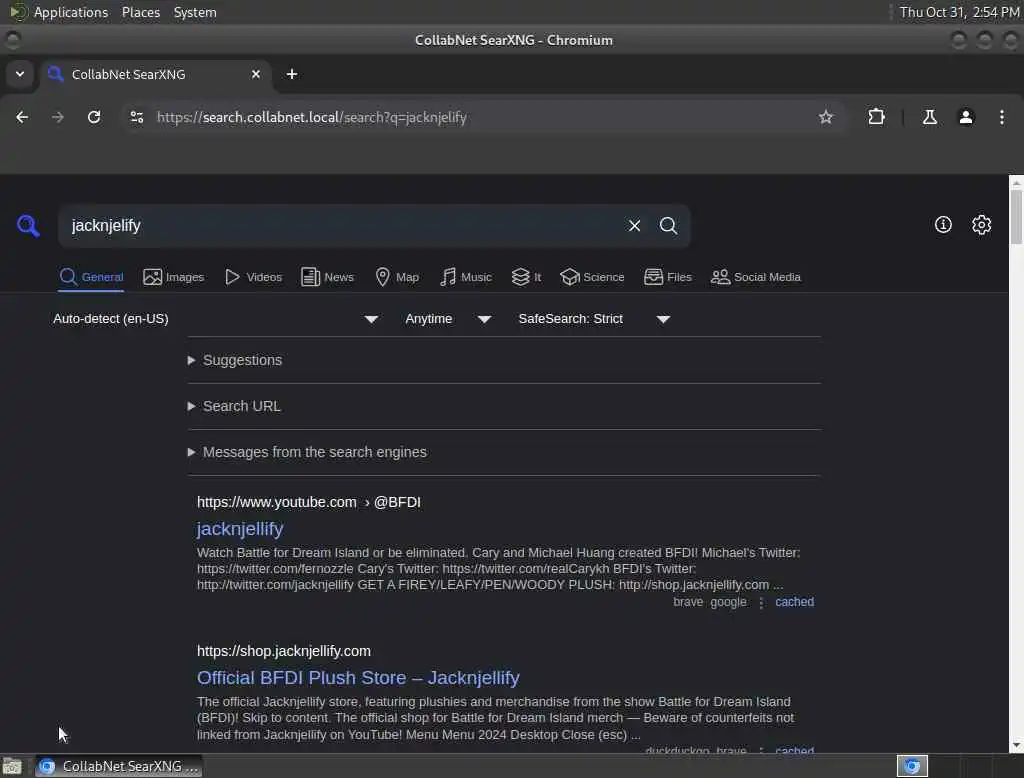Click the browser address bar

click(x=483, y=117)
